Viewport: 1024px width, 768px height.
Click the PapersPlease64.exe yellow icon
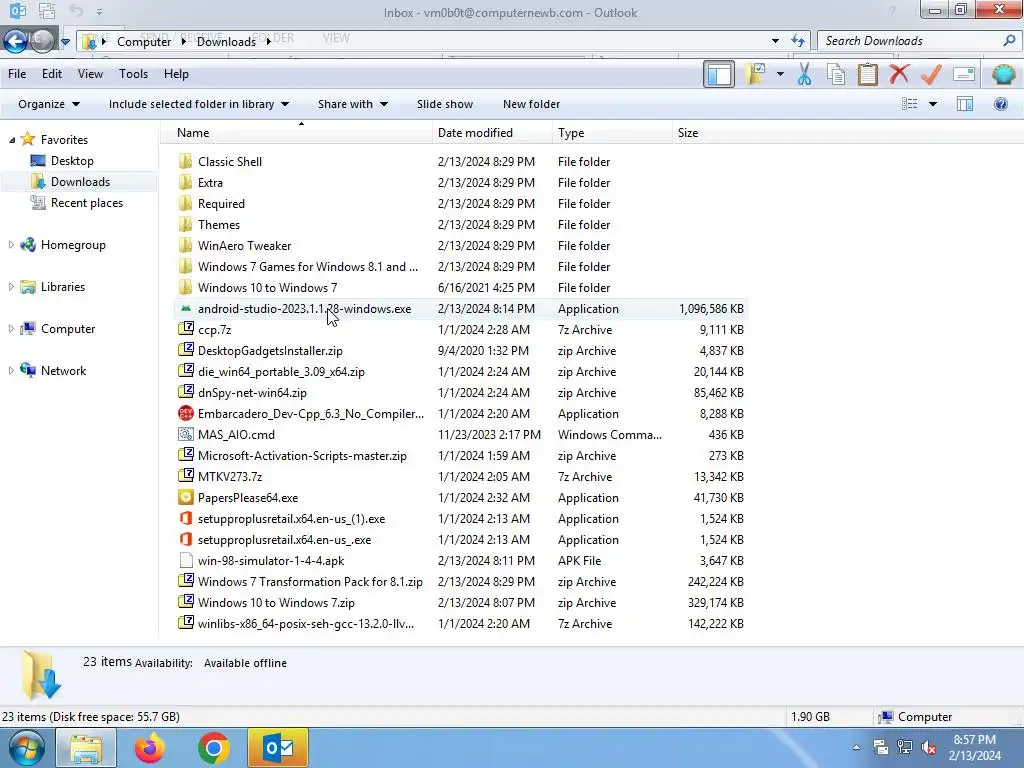click(186, 498)
